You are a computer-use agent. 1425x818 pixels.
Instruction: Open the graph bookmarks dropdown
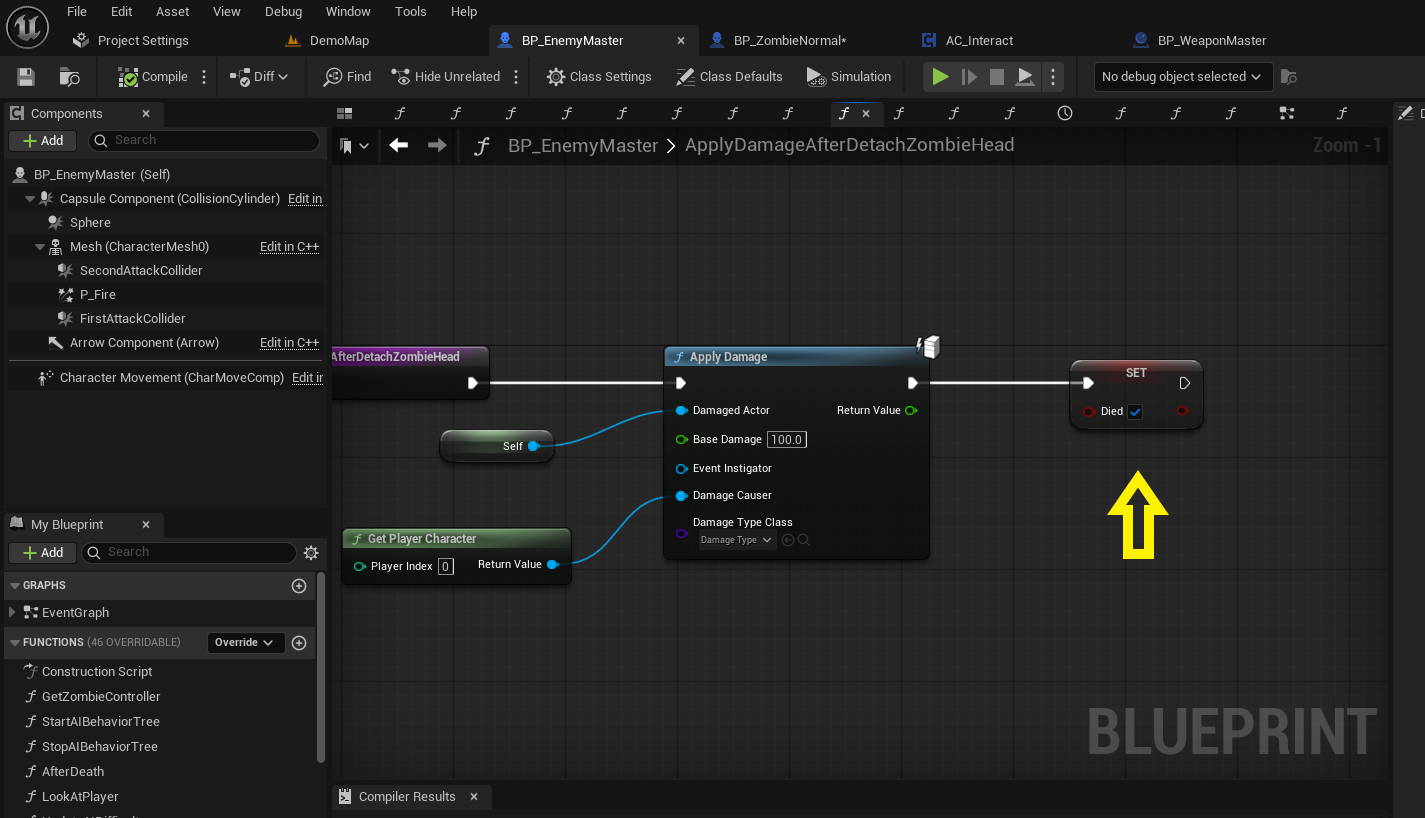click(353, 146)
